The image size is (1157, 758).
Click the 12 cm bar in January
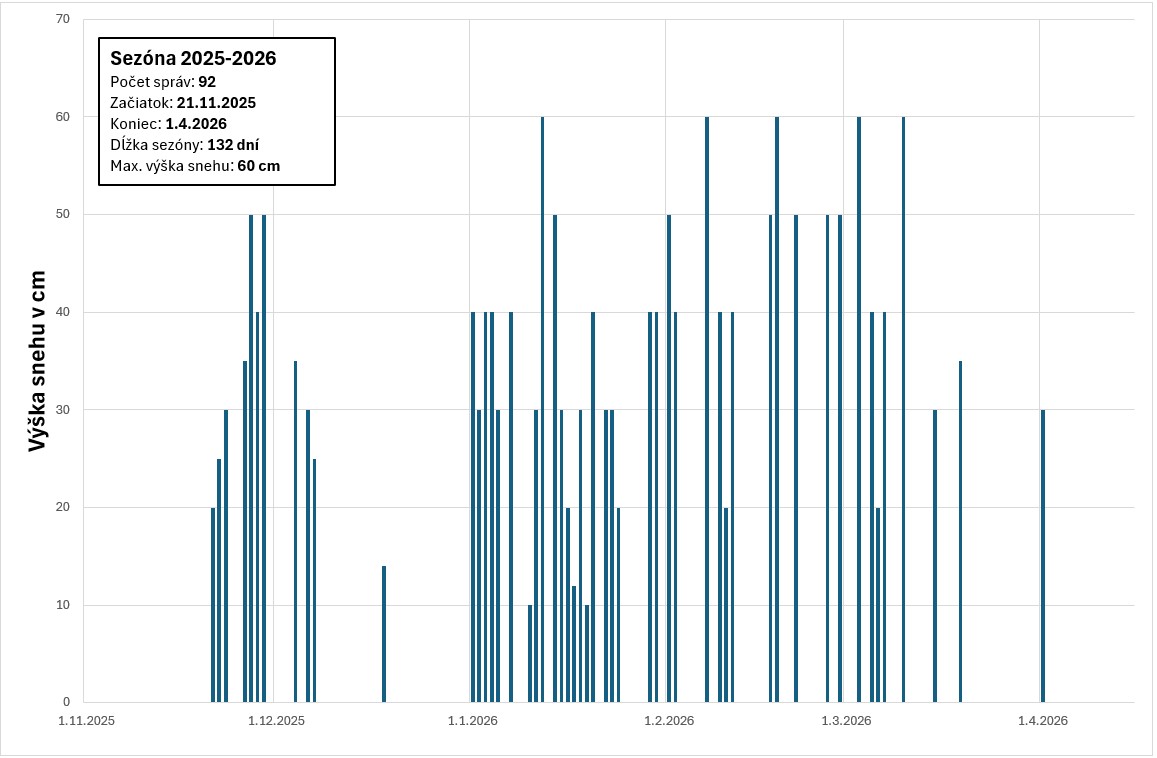coord(573,644)
